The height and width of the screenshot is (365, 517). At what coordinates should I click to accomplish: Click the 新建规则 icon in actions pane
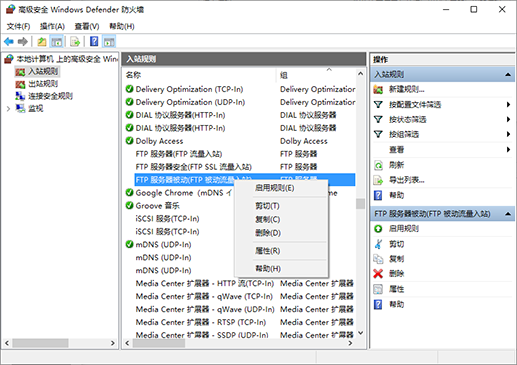[378, 89]
